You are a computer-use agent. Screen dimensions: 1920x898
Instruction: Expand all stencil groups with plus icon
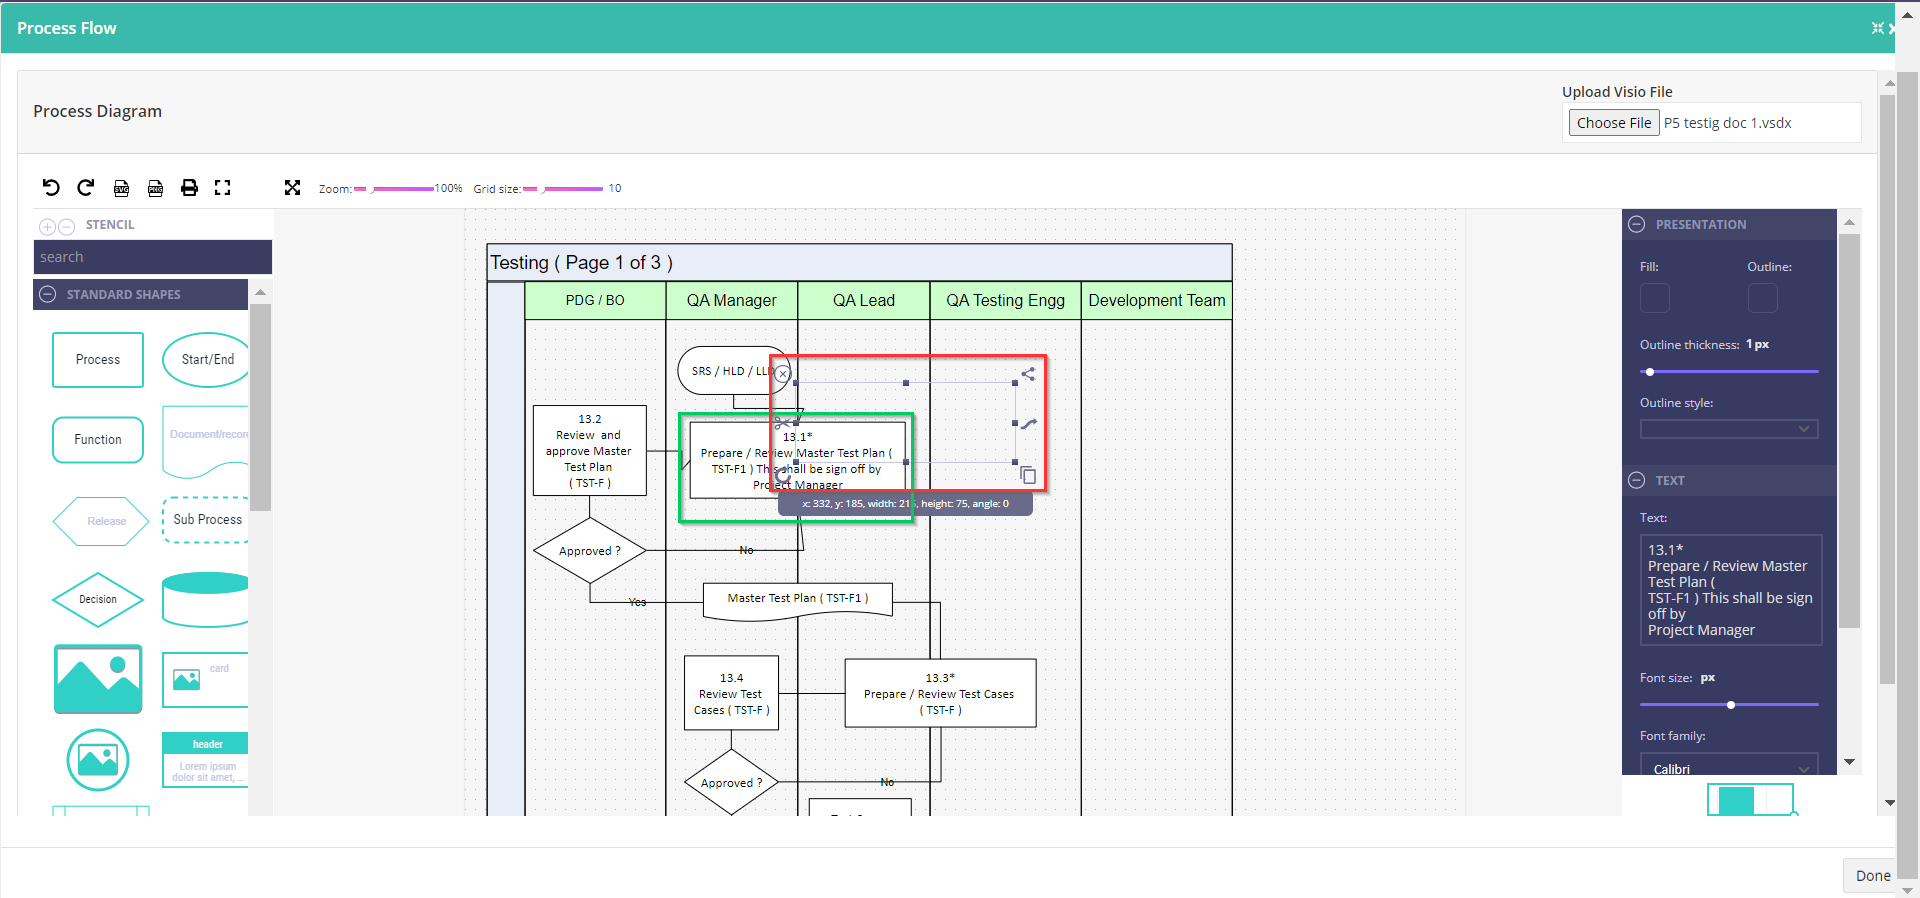[47, 227]
